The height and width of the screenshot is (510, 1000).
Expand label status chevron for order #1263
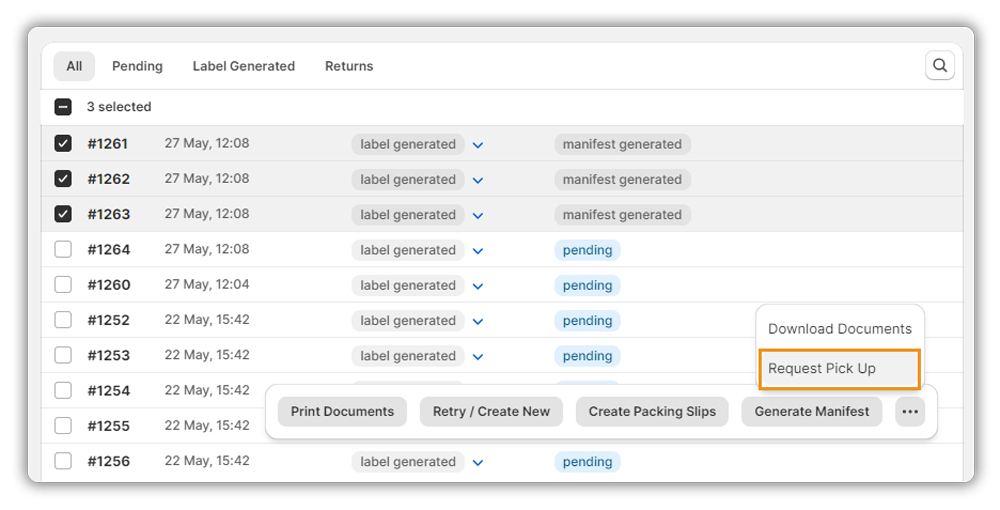(478, 215)
